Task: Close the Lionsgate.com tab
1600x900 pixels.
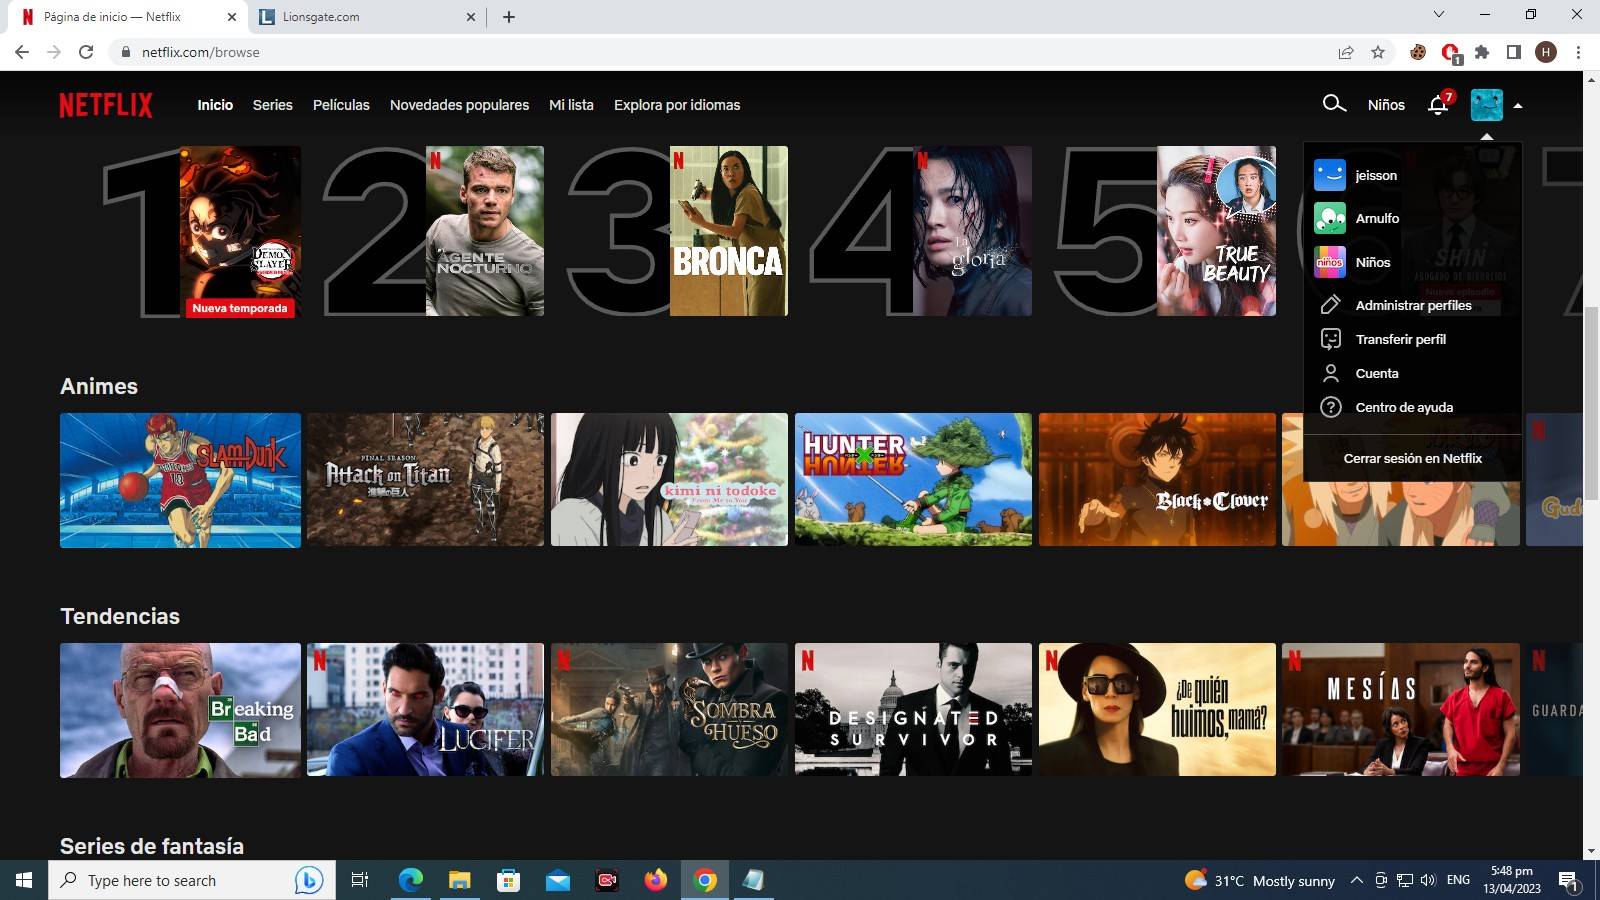Action: coord(471,17)
